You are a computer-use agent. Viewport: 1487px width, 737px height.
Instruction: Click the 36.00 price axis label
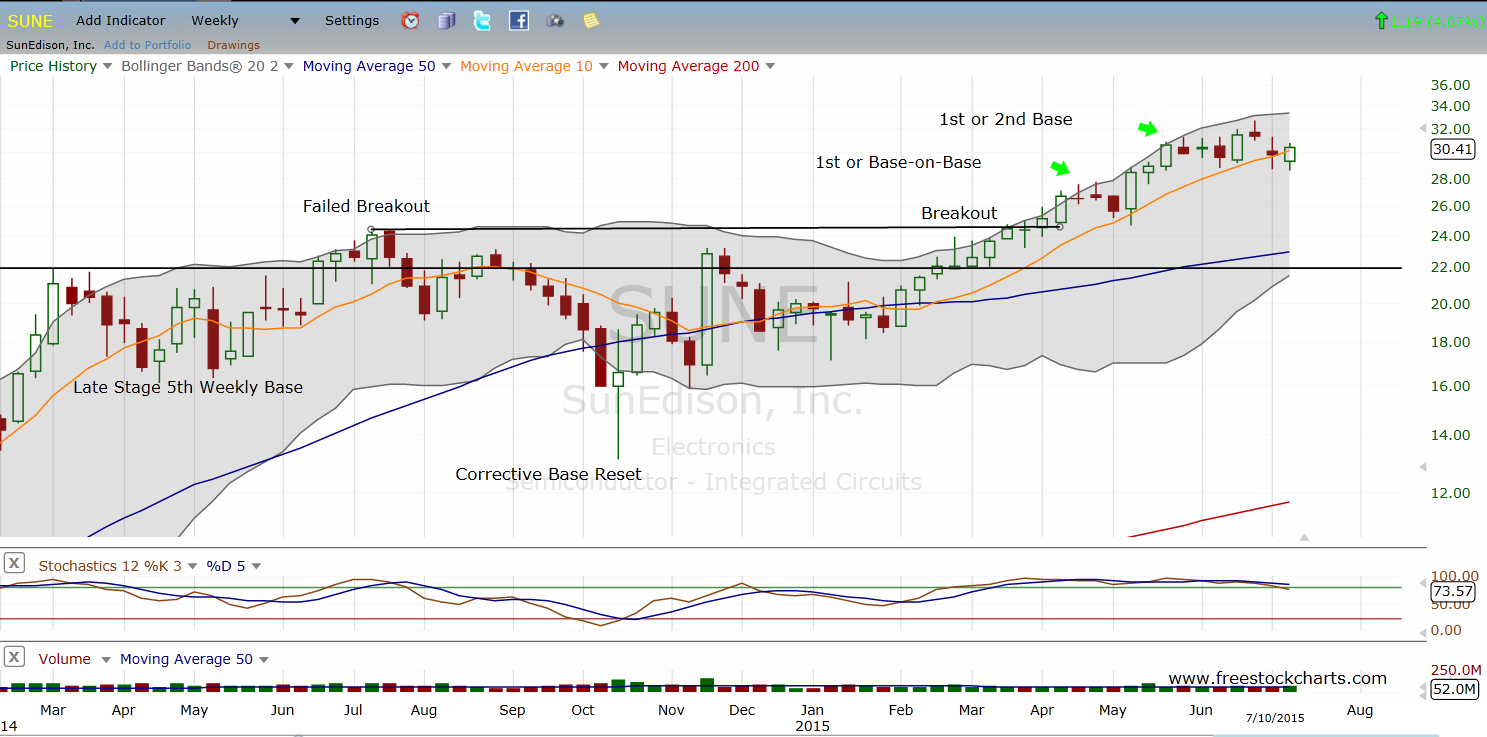click(1451, 85)
